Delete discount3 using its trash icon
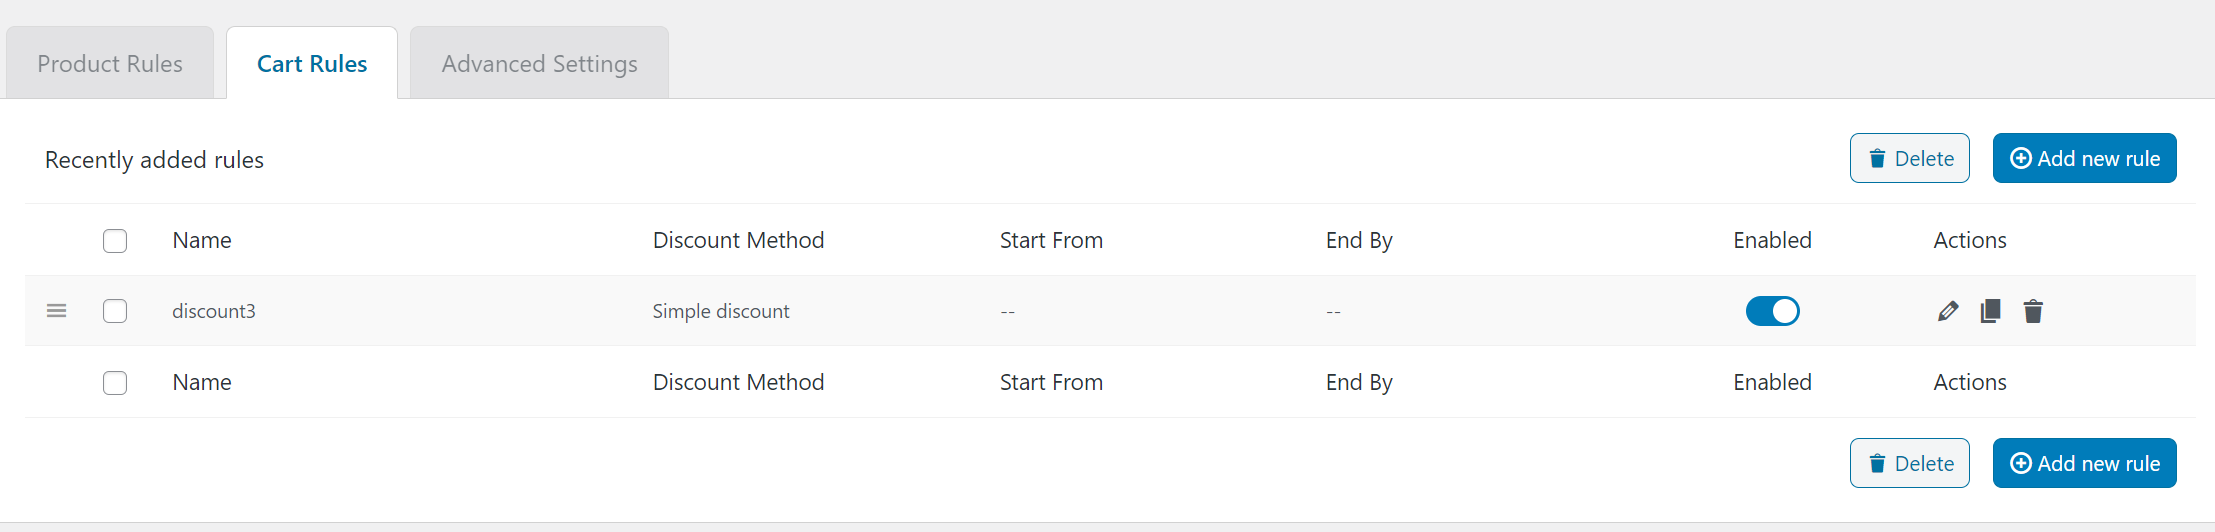Screen dimensions: 2215x532 [2033, 311]
